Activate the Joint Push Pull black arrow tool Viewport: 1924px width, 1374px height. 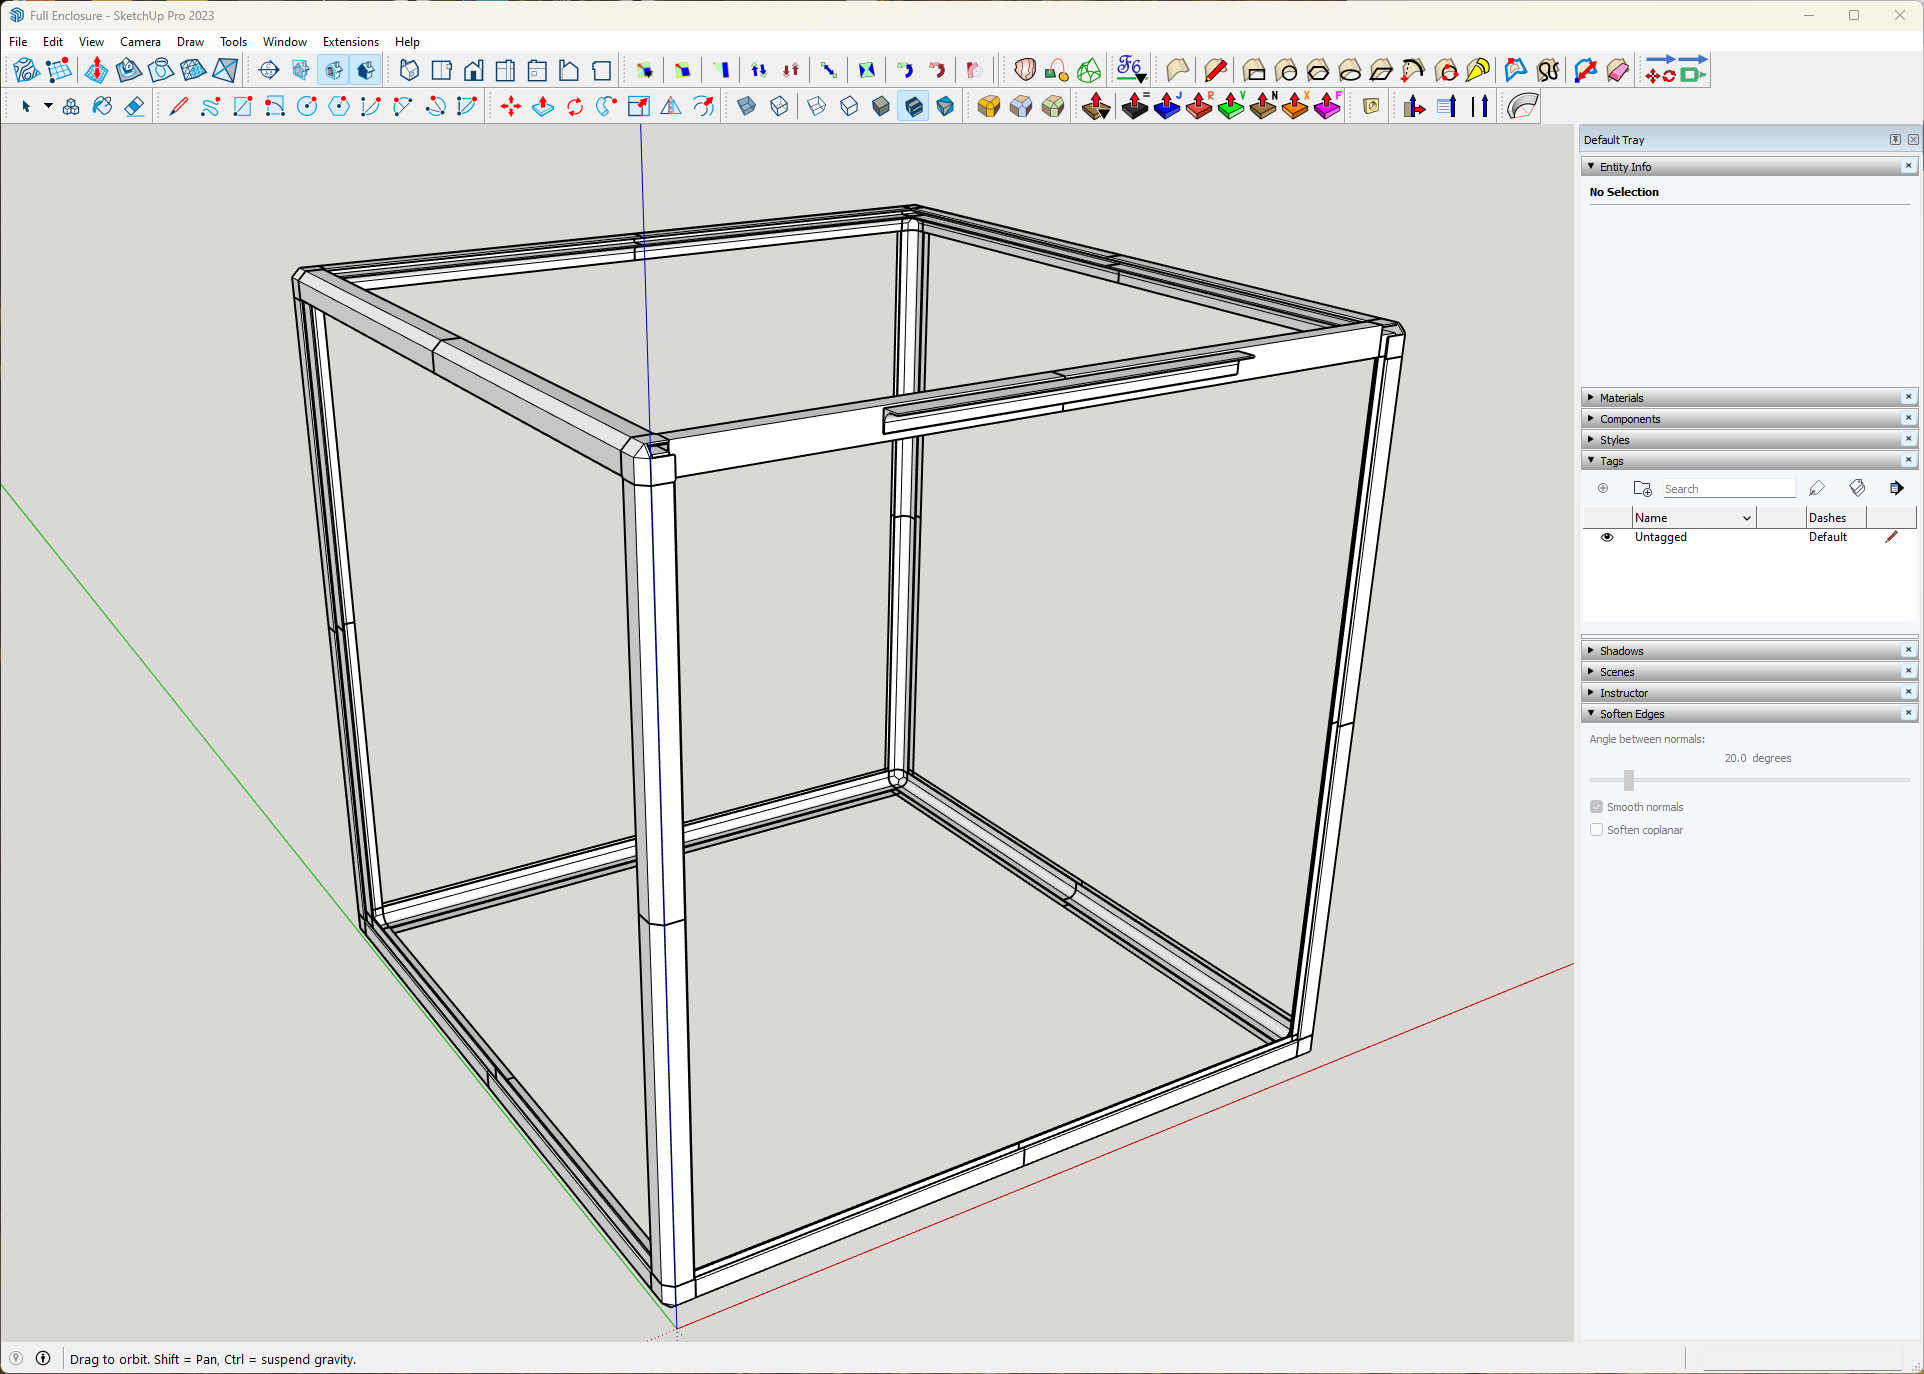(x=1134, y=106)
